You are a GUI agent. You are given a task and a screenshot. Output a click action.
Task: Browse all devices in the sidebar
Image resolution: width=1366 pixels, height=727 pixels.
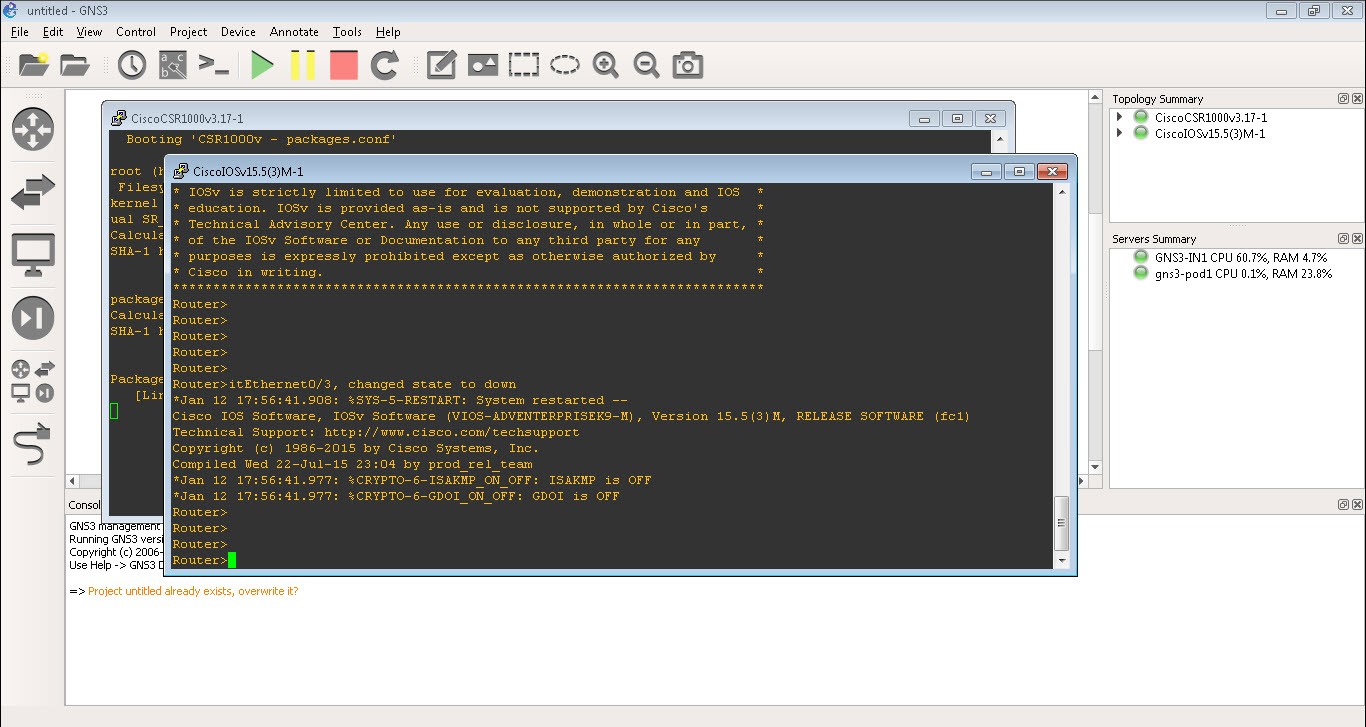click(x=33, y=382)
